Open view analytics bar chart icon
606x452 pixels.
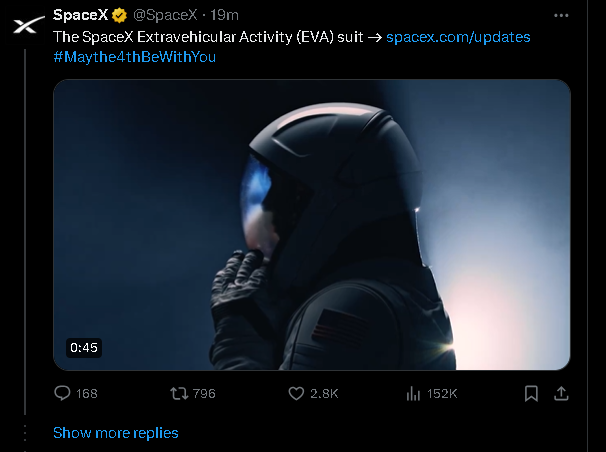[x=413, y=394]
